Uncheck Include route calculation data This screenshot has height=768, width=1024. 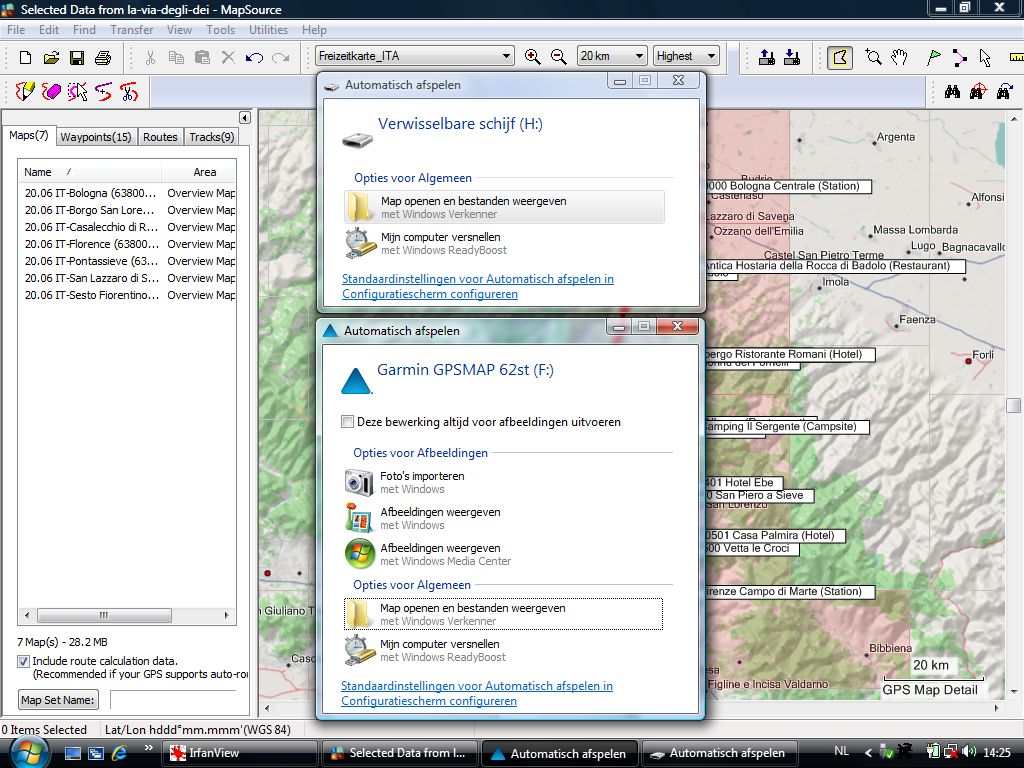23,661
